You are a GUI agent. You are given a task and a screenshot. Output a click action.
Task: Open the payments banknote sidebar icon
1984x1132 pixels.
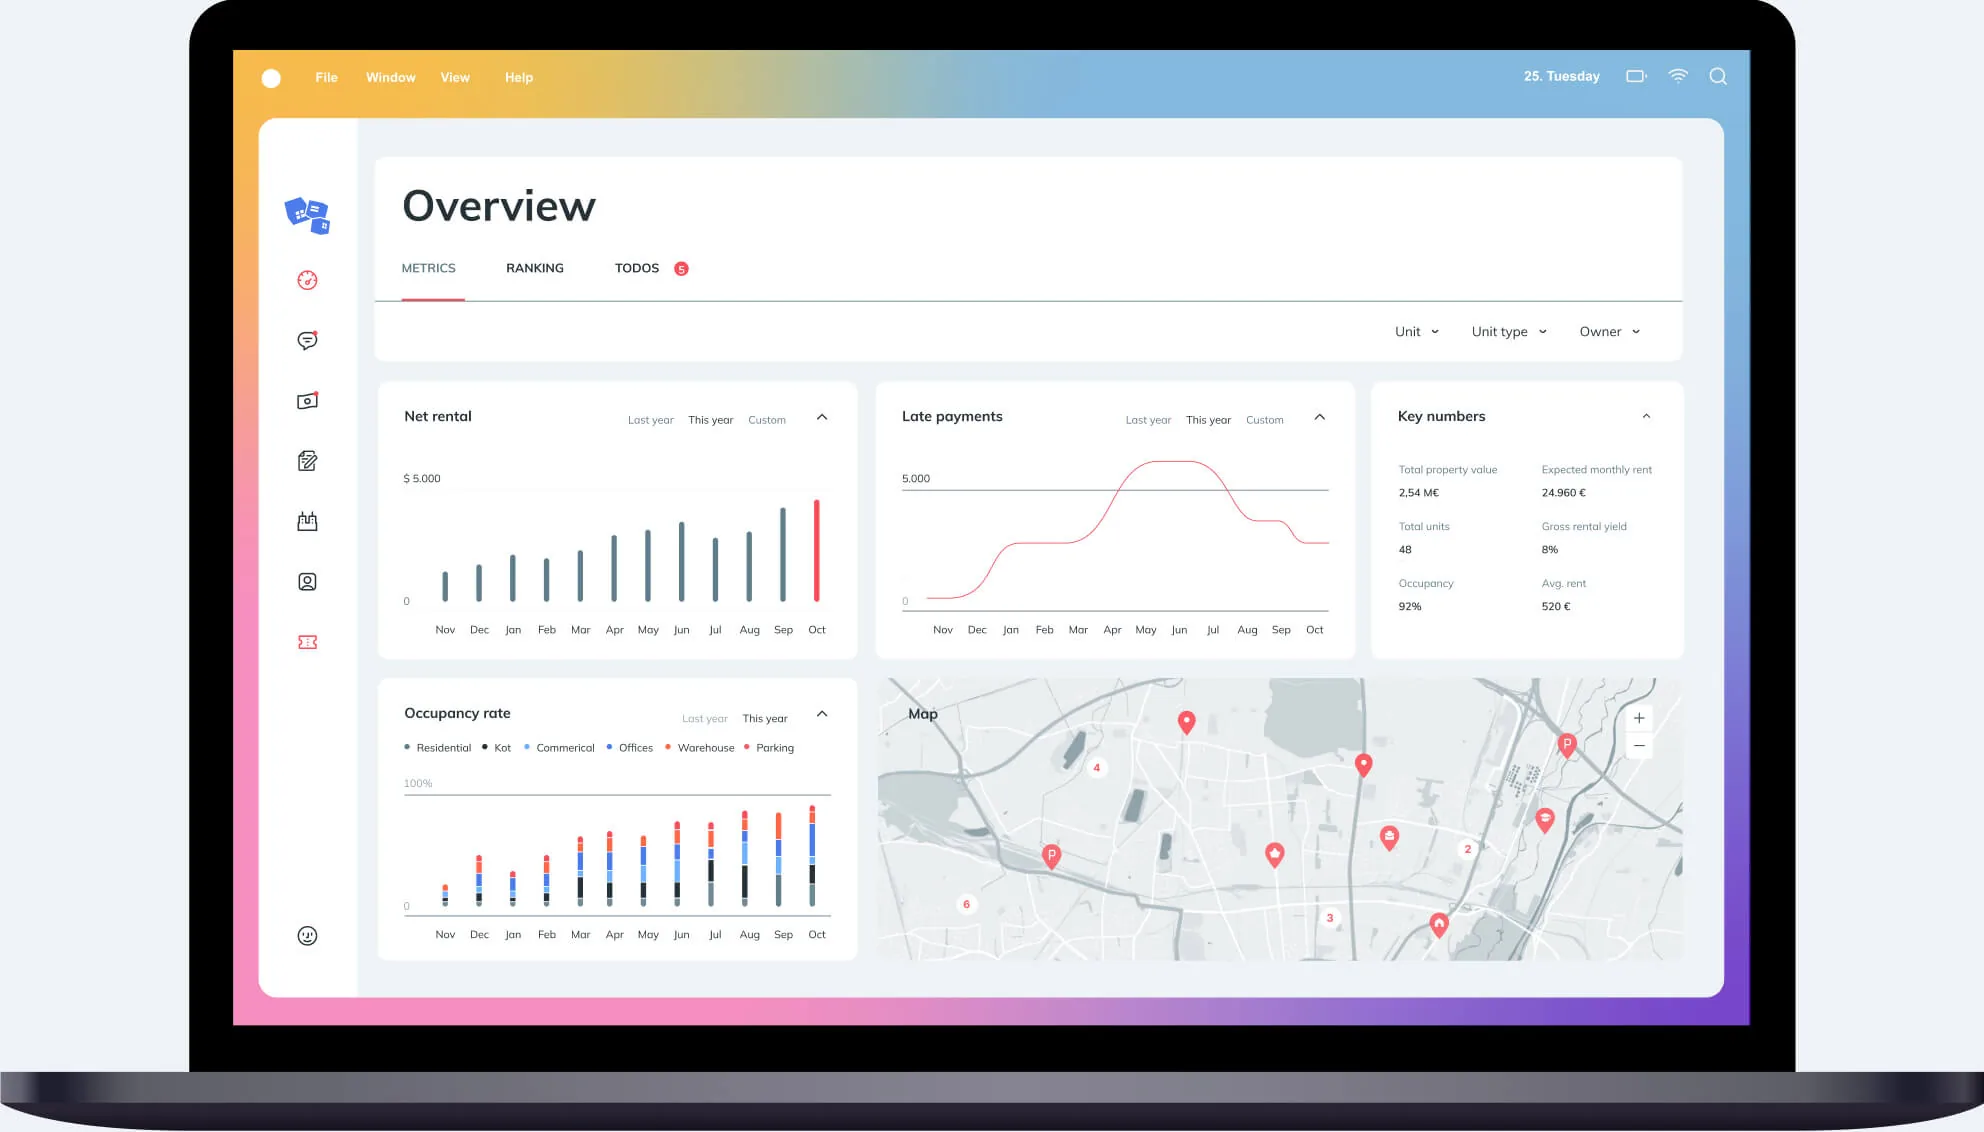tap(307, 401)
